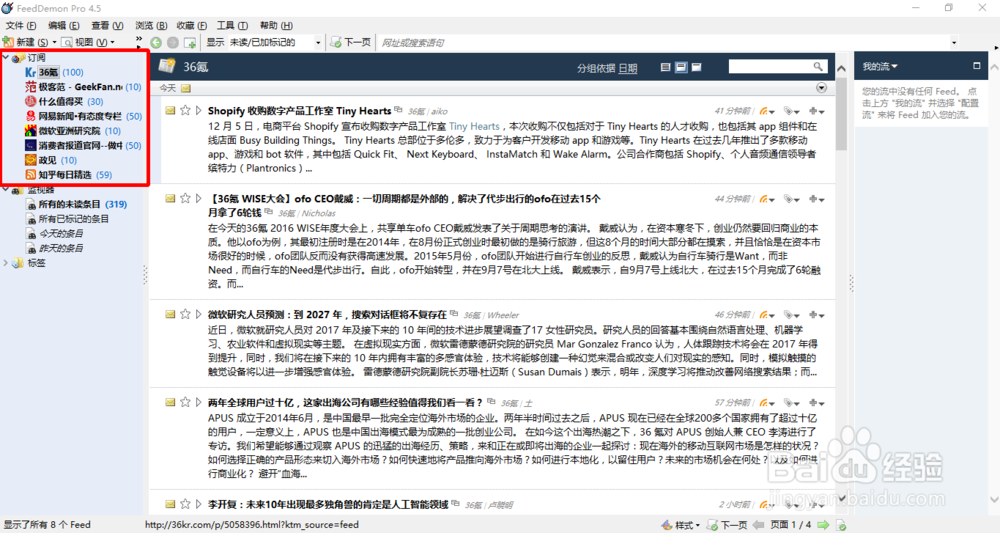The width and height of the screenshot is (1000, 533).
Task: Open the 工具 menu
Action: point(232,26)
